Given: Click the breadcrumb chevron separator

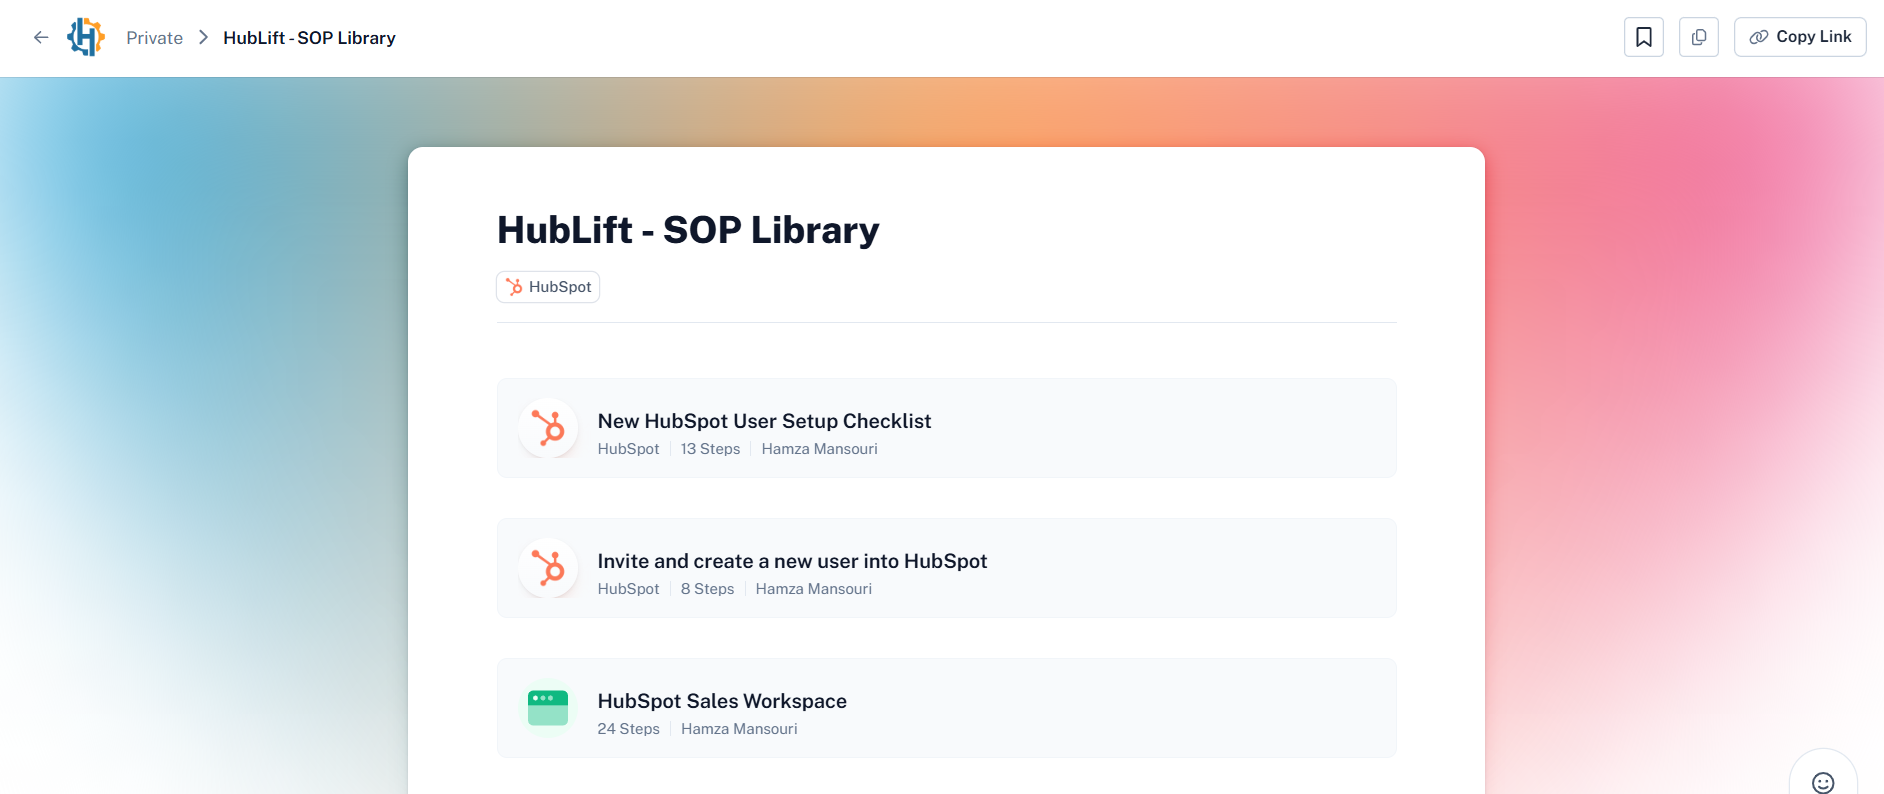Looking at the screenshot, I should [x=203, y=37].
